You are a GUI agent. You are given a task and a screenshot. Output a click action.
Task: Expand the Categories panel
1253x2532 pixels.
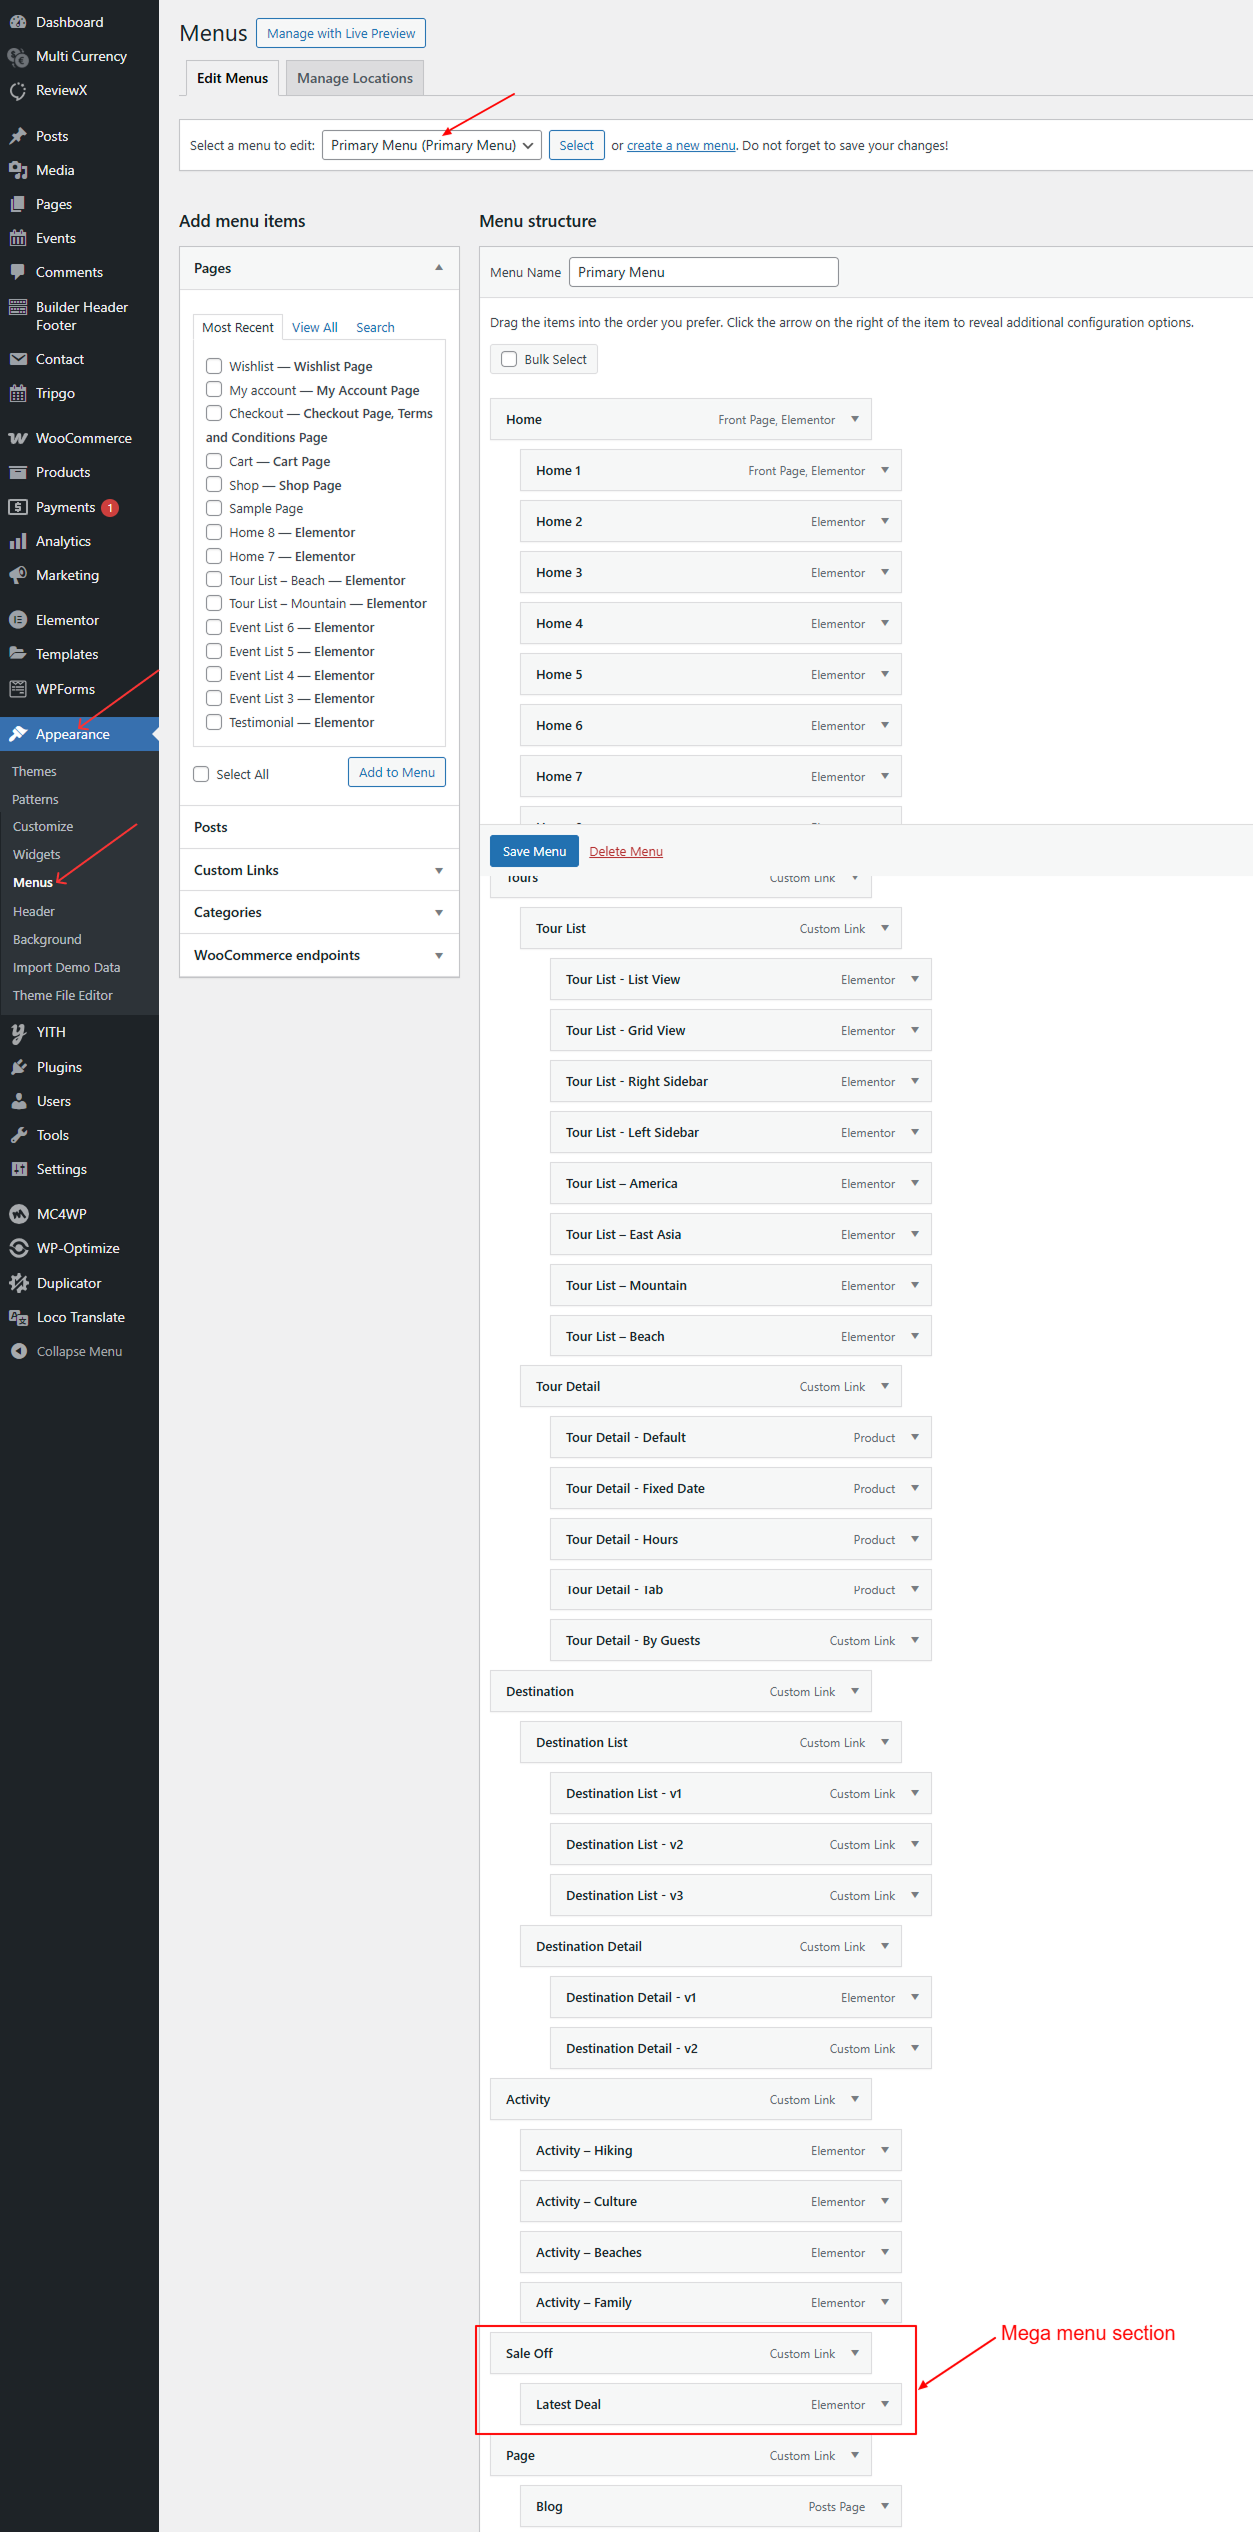(x=439, y=913)
